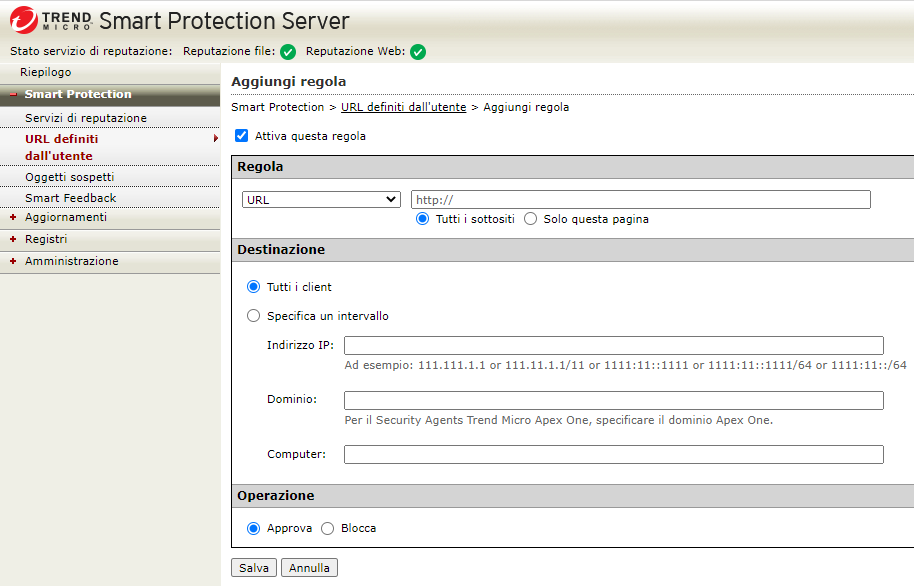Toggle the 'Attiva questa regola' checkbox

241,136
